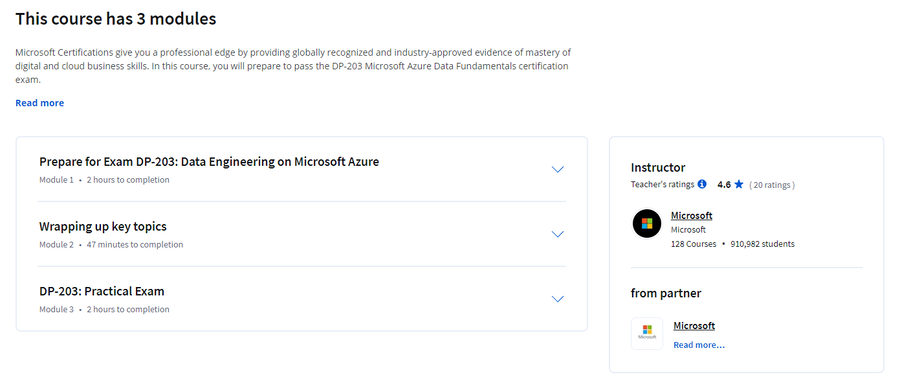Viewport: 900px width, 390px height.
Task: Click This course has 3 modules heading
Action: tap(116, 19)
